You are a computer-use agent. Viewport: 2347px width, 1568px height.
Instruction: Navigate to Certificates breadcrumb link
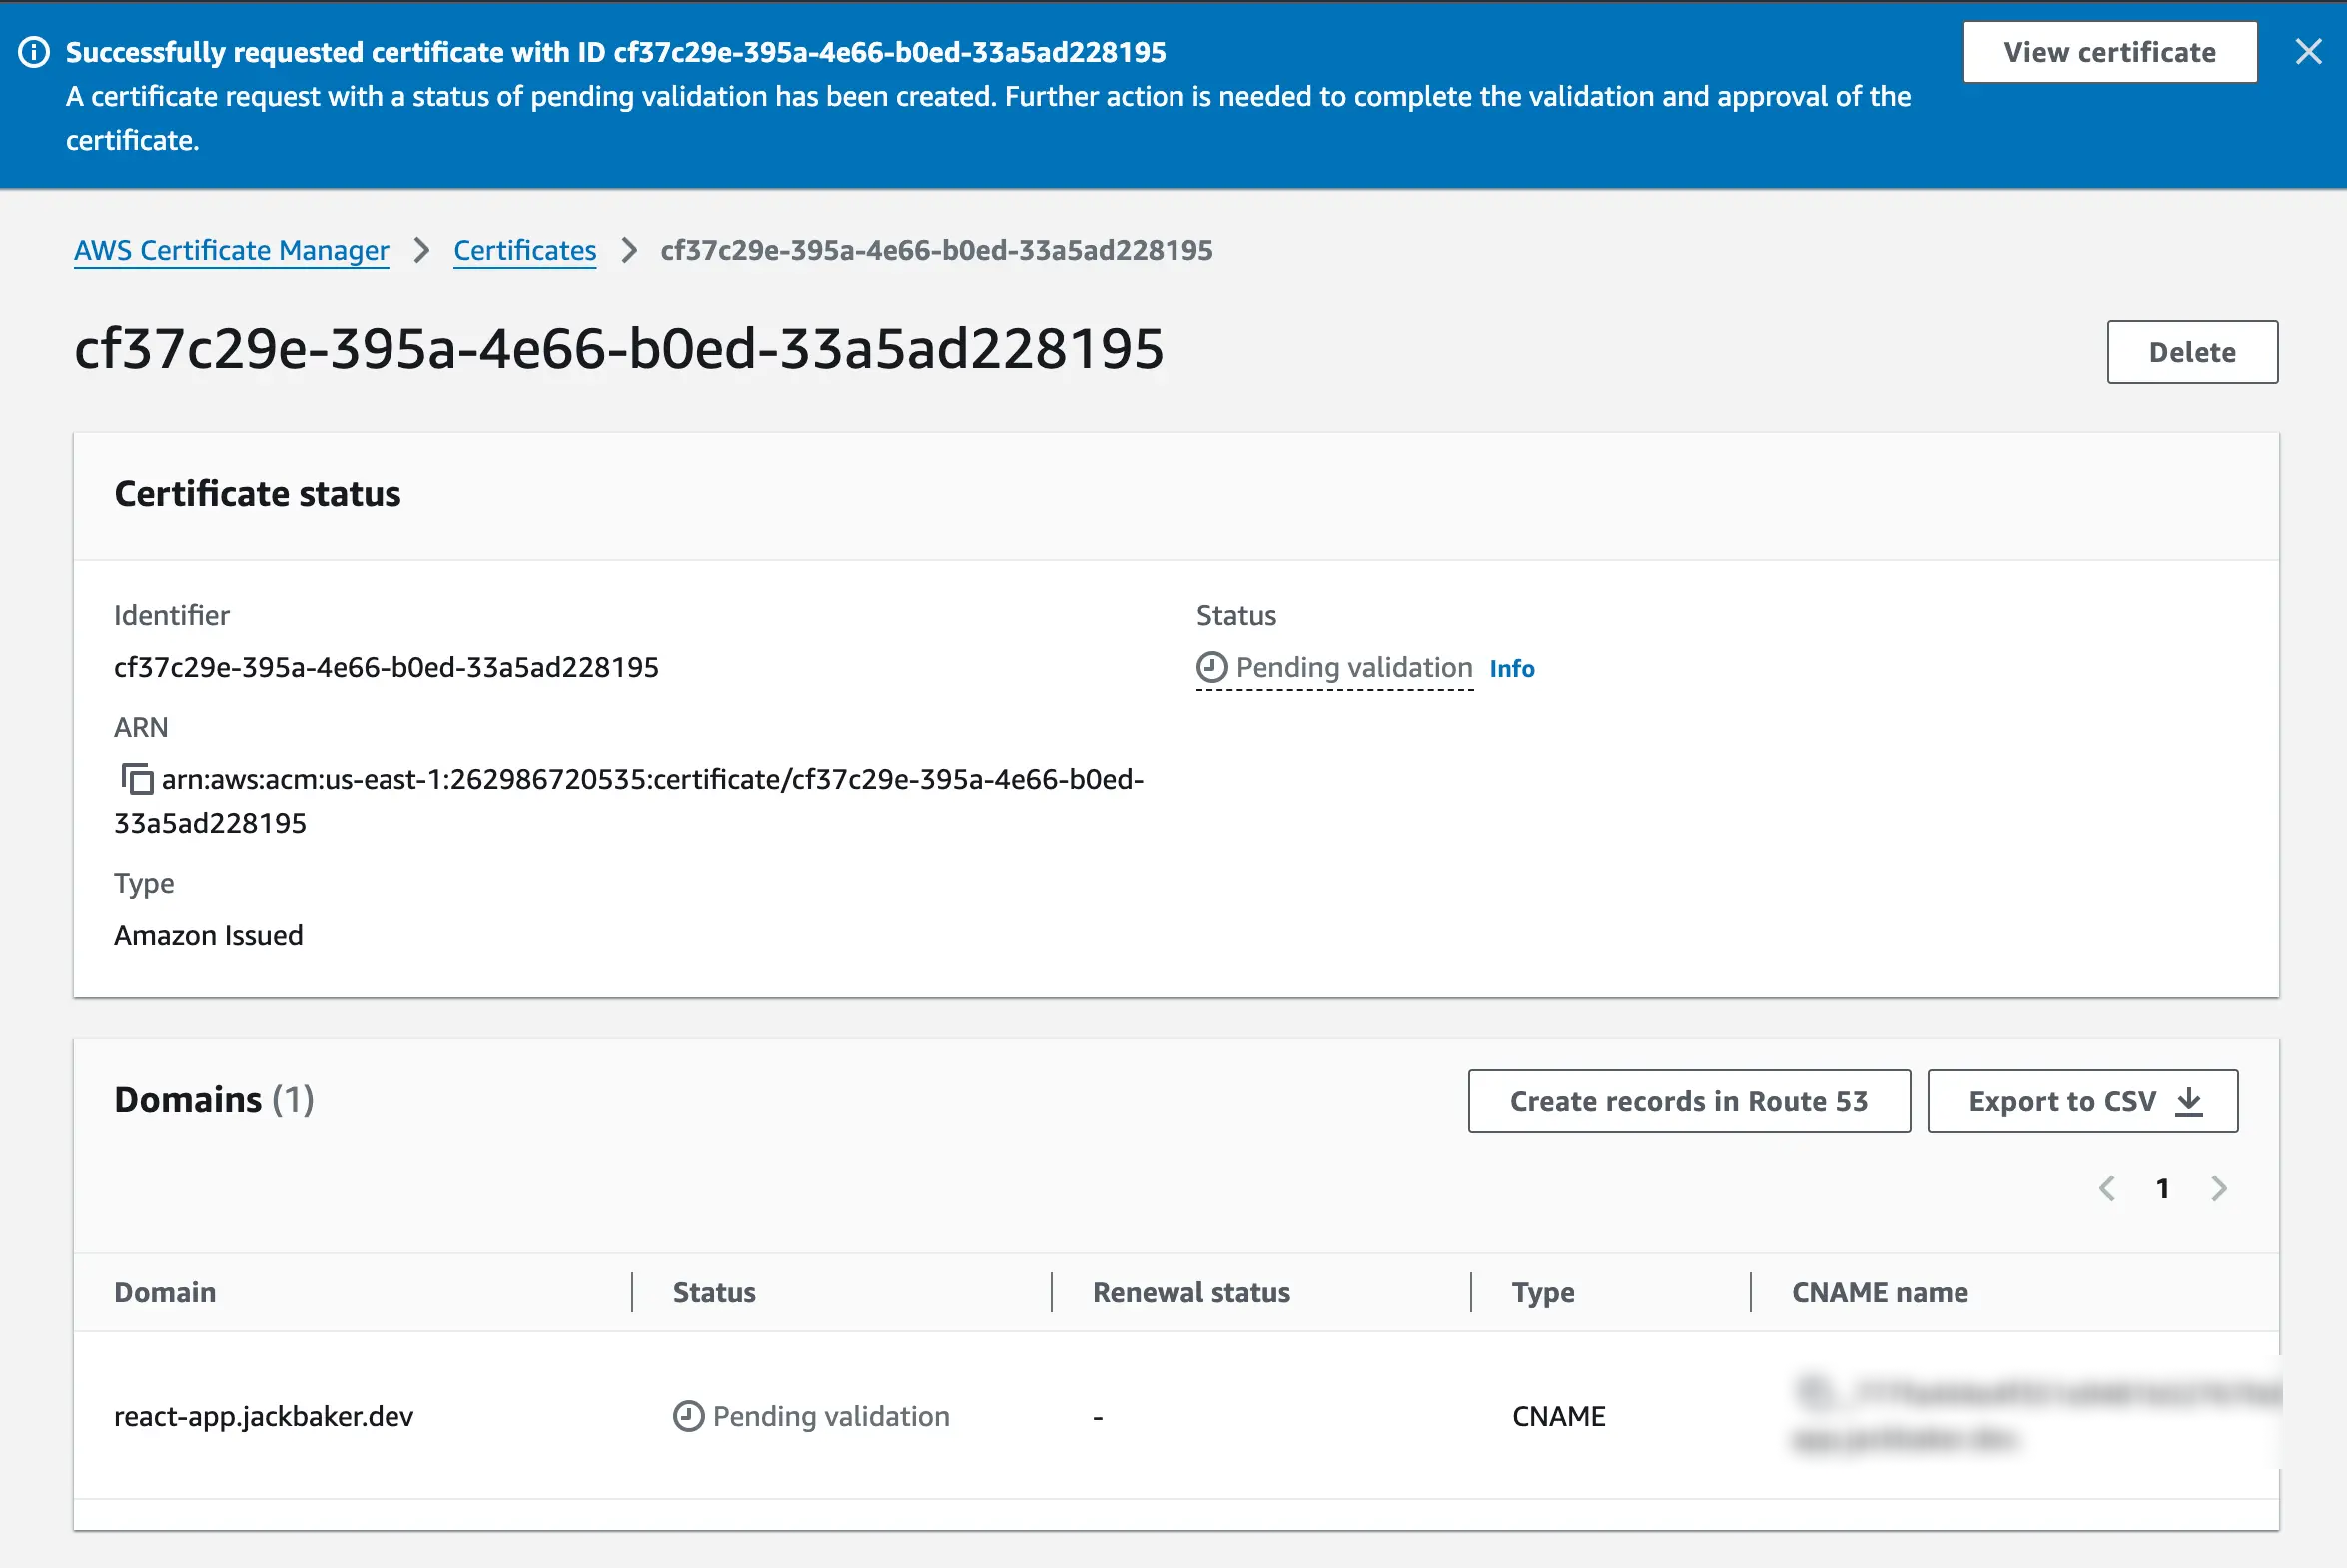(525, 250)
